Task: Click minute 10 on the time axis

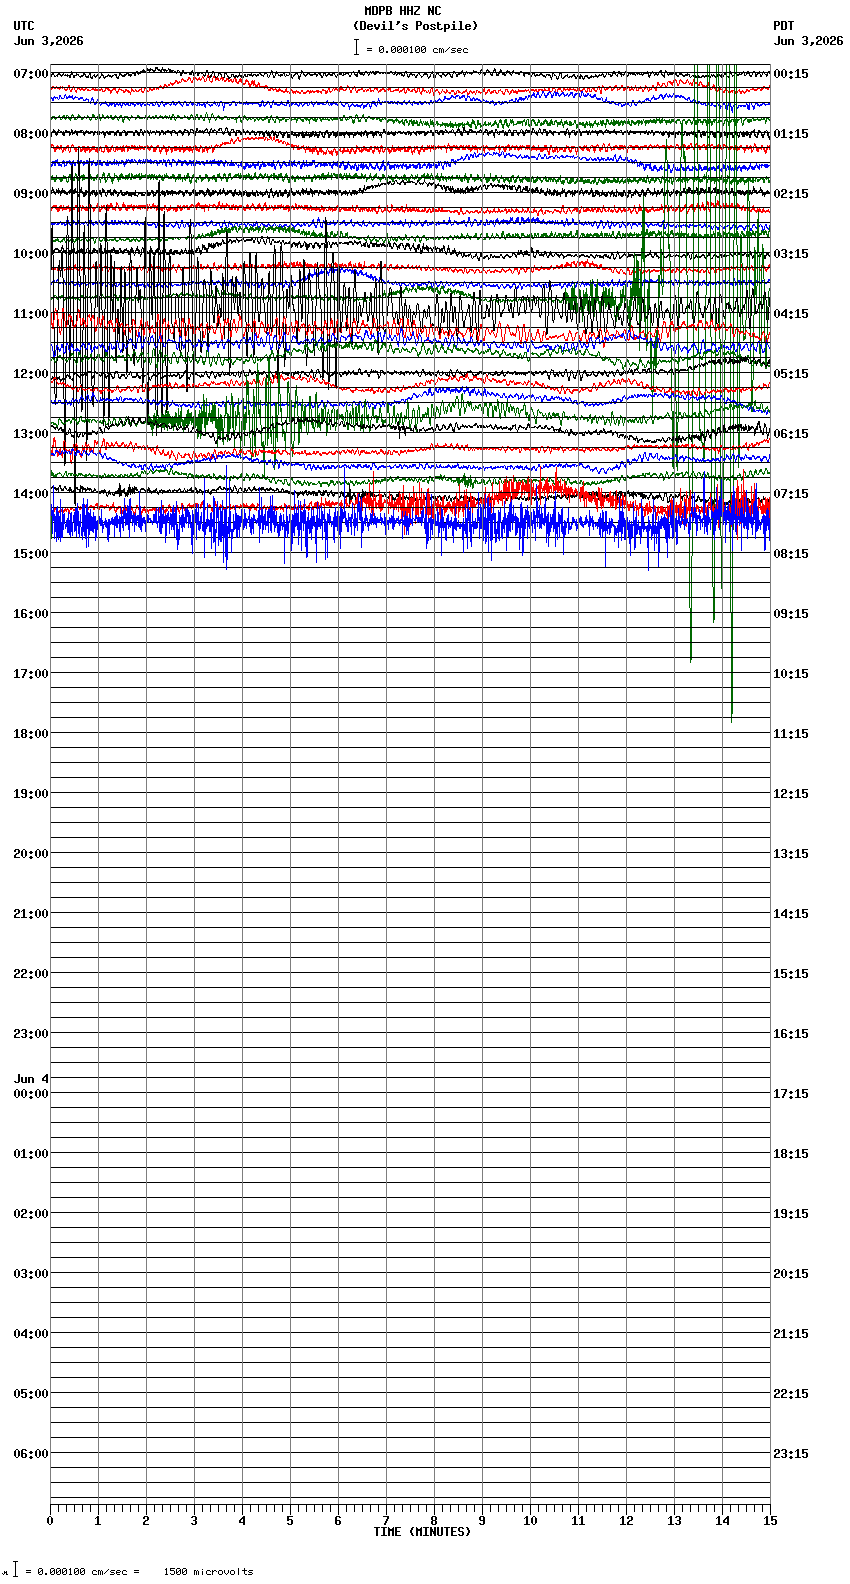Action: pos(530,1521)
